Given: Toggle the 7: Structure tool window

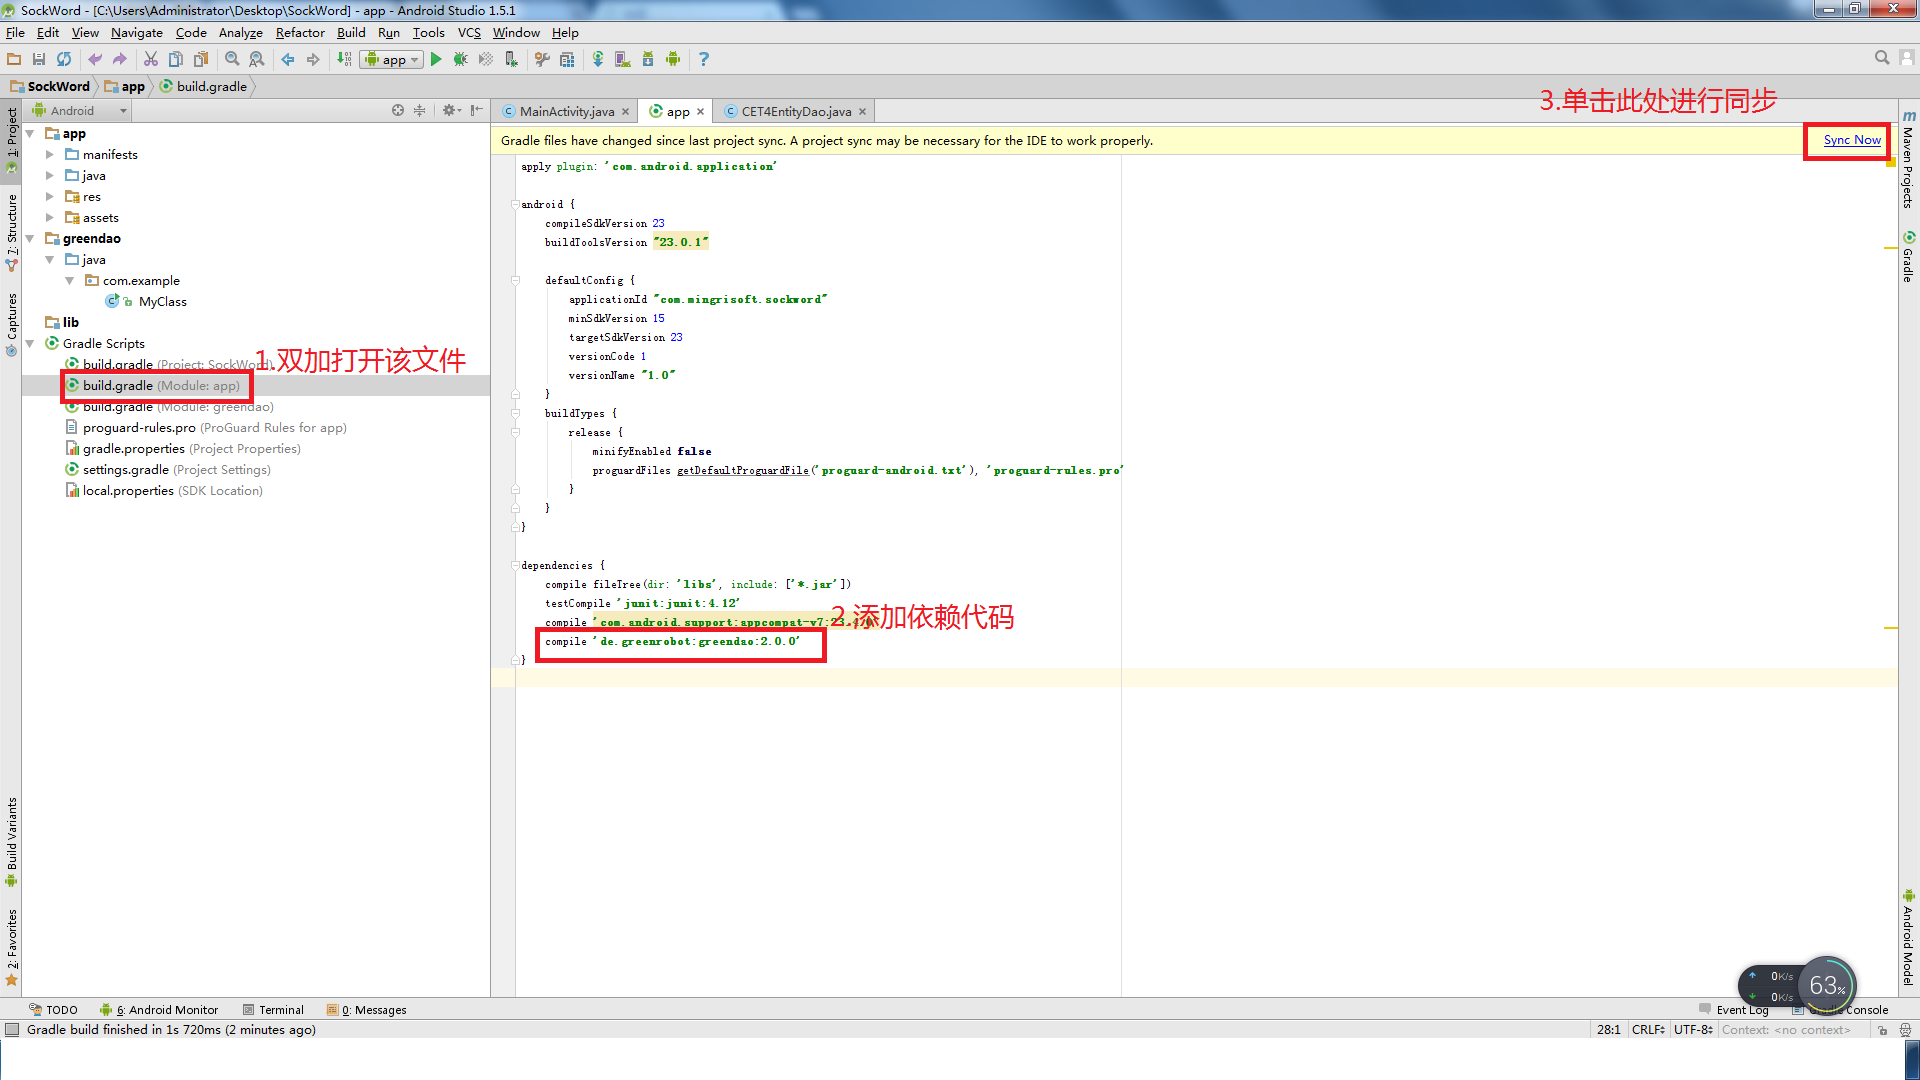Looking at the screenshot, I should pyautogui.click(x=11, y=232).
